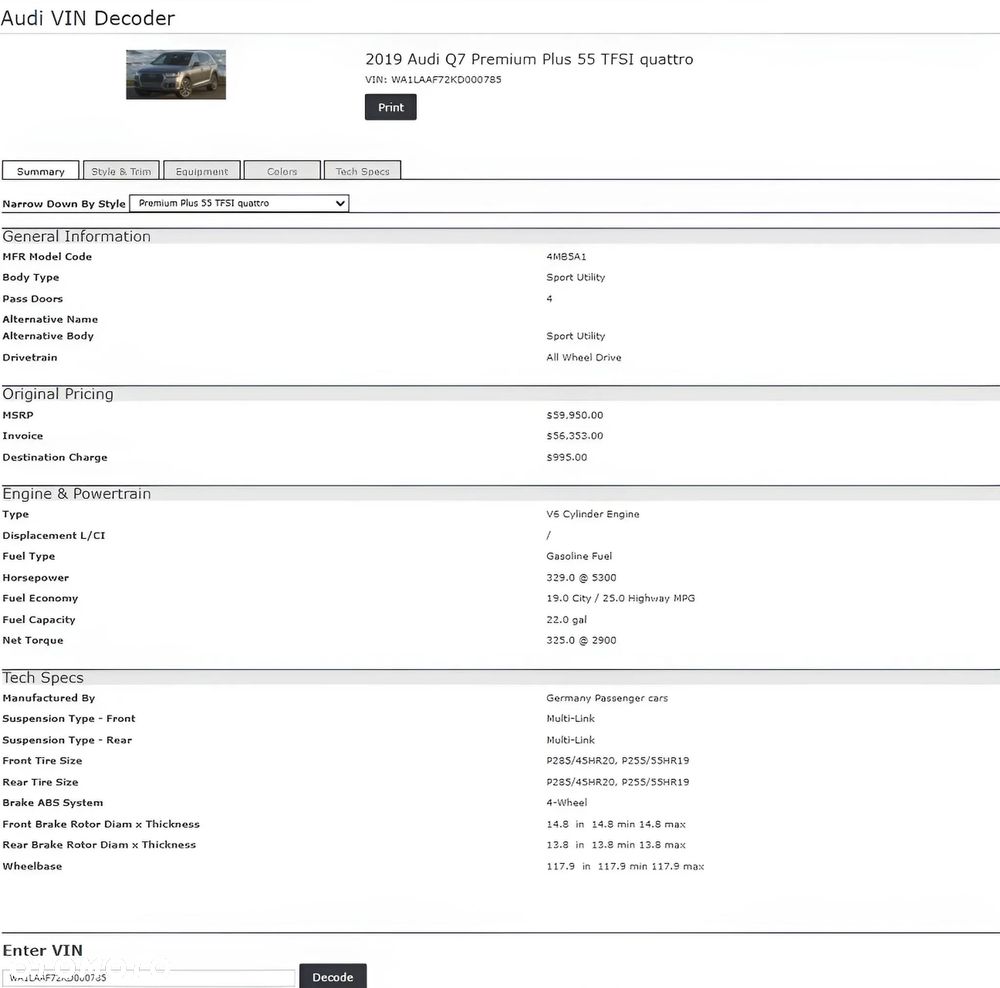Click the Displacement L/CI label
Screen dimensions: 1000x988
click(x=54, y=535)
